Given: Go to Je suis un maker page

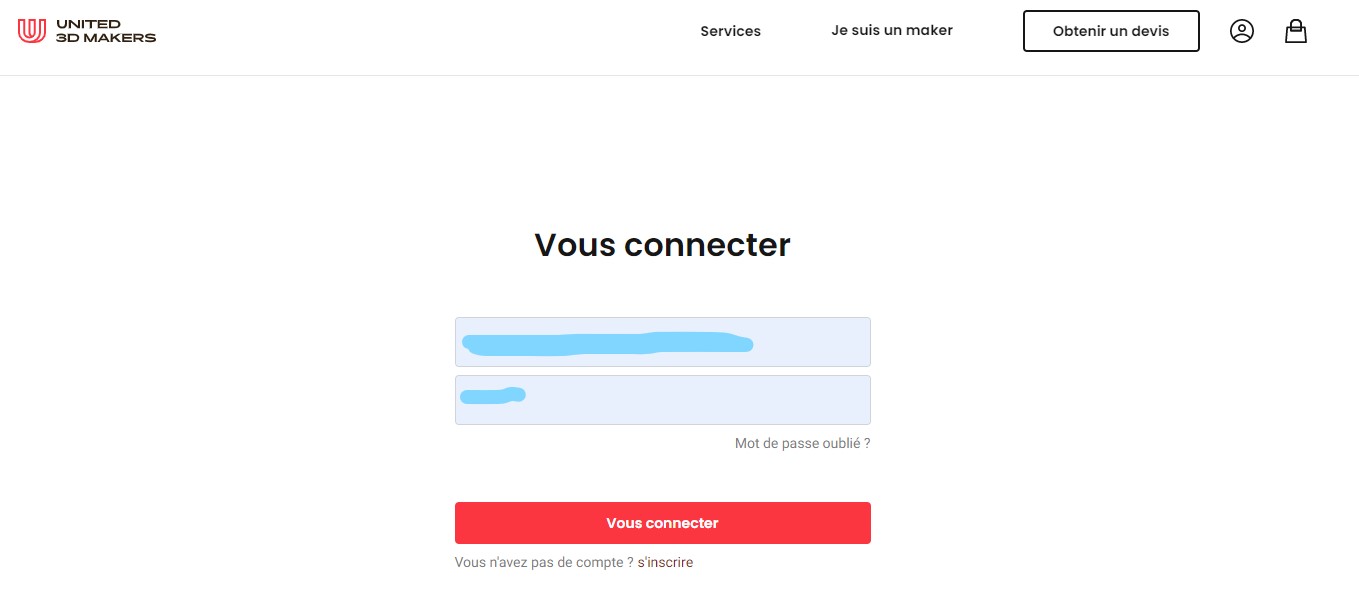Looking at the screenshot, I should tap(891, 31).
